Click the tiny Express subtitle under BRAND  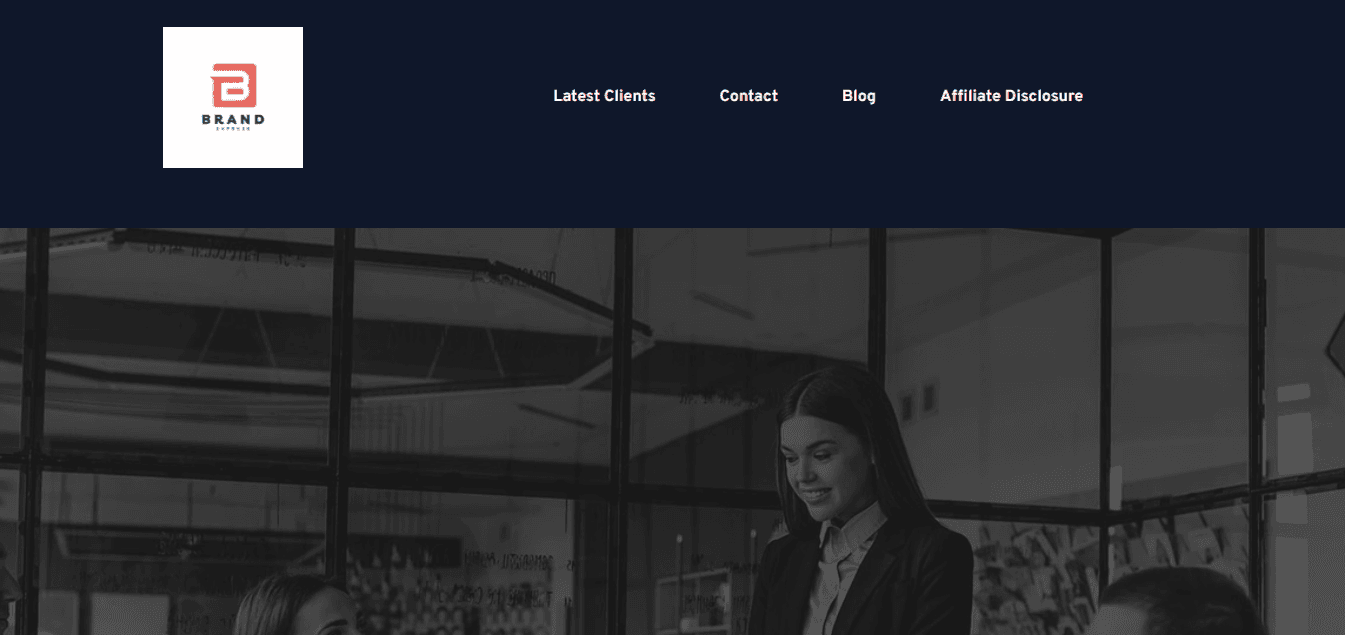pos(233,129)
